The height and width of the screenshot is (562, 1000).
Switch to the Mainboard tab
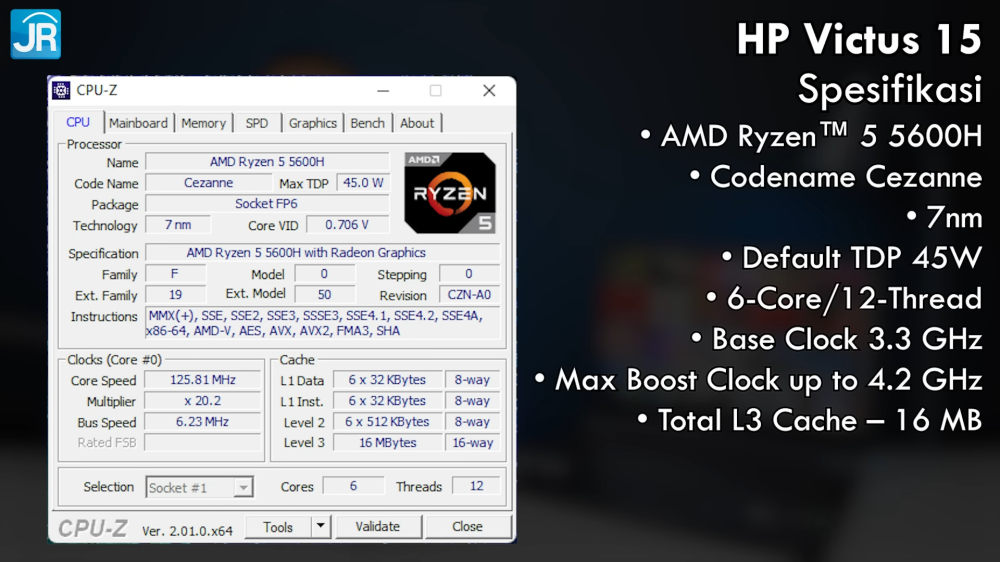[x=138, y=123]
